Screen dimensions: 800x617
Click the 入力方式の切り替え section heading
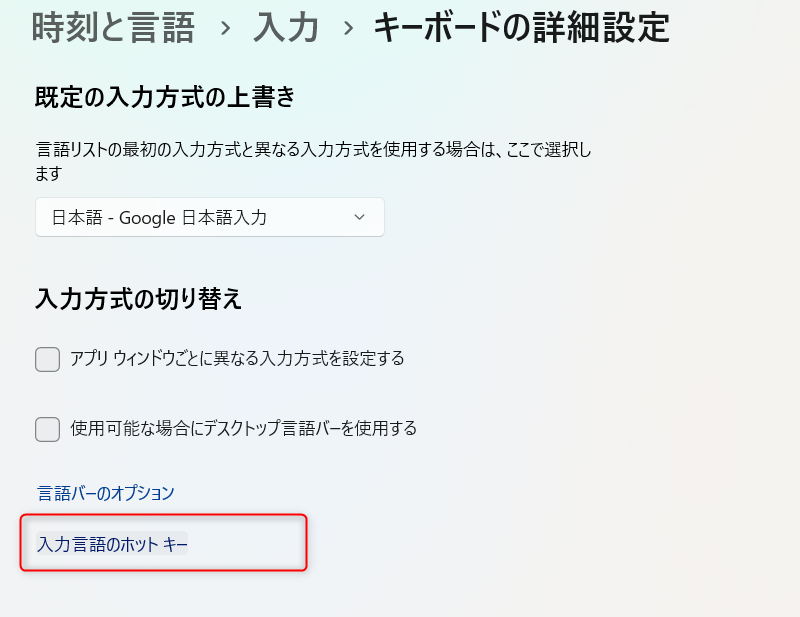(138, 299)
